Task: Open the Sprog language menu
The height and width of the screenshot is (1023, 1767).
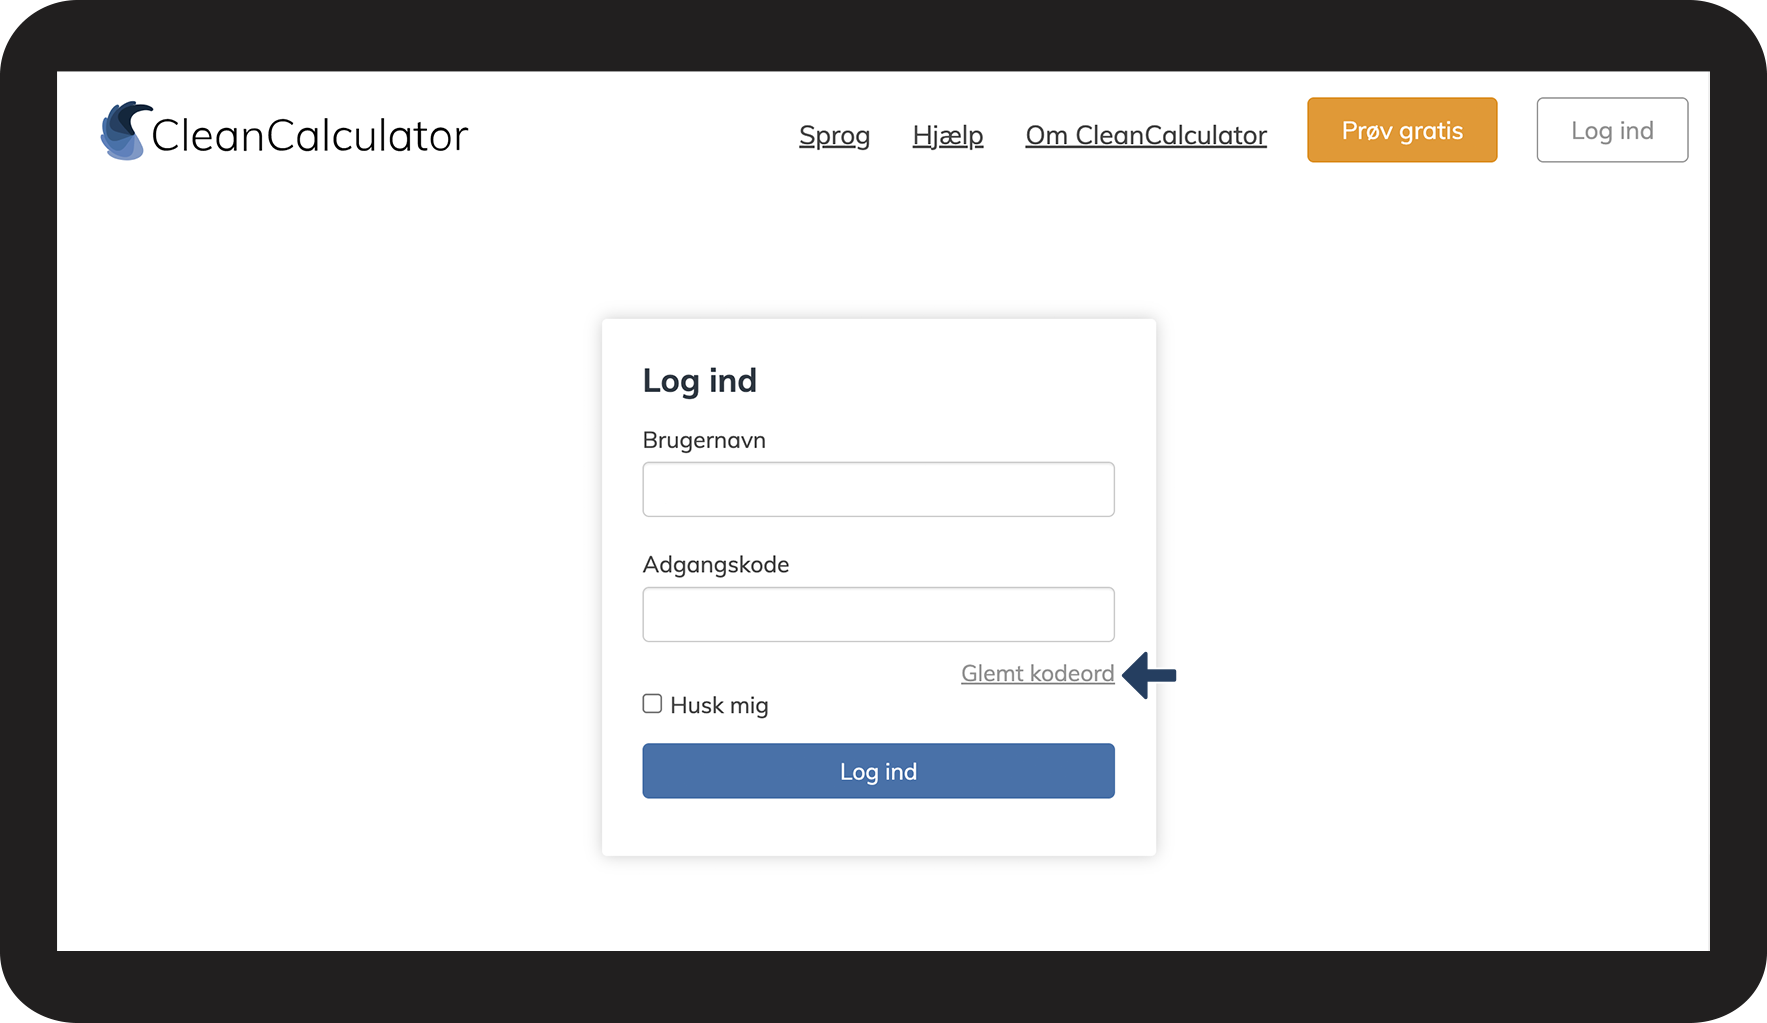Action: click(834, 135)
